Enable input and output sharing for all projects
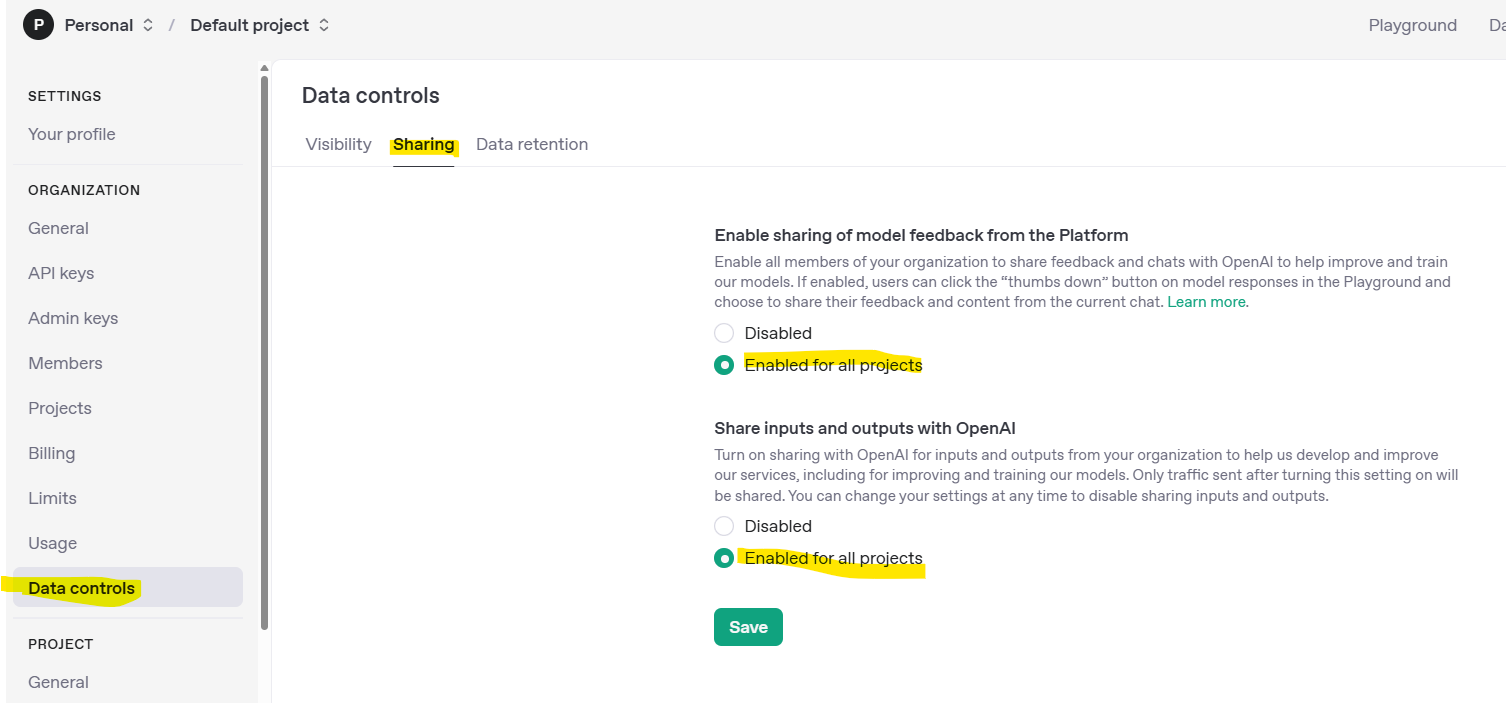Image resolution: width=1506 pixels, height=703 pixels. pyautogui.click(x=724, y=558)
